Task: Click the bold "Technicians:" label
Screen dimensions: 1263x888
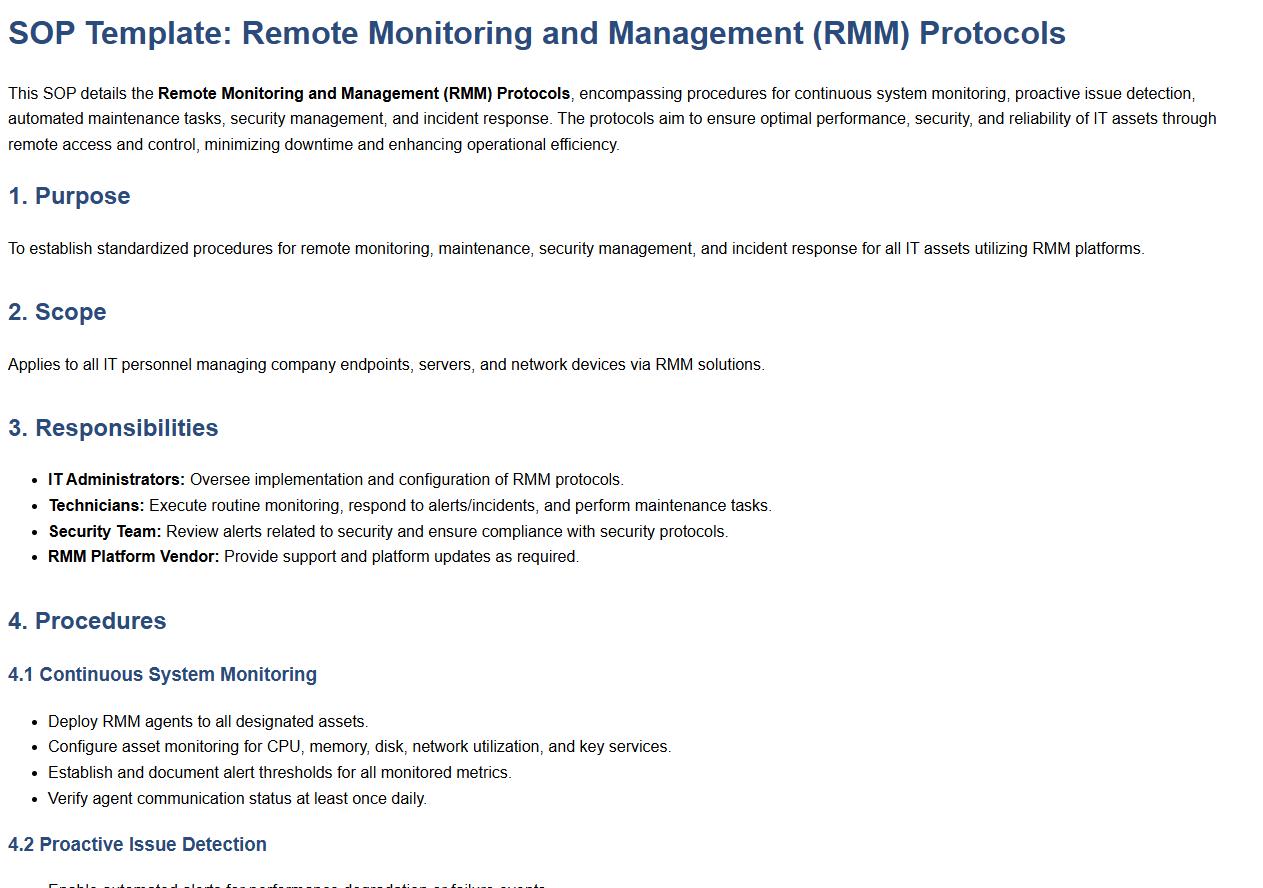Action: pos(96,506)
